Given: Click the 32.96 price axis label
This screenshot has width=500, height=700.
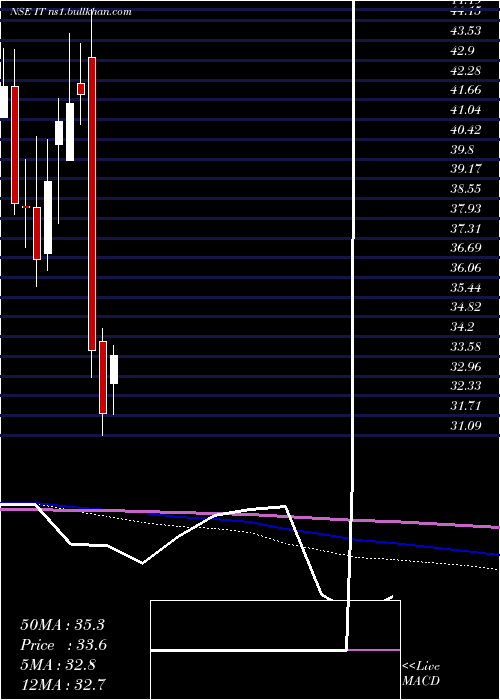Looking at the screenshot, I should [466, 366].
